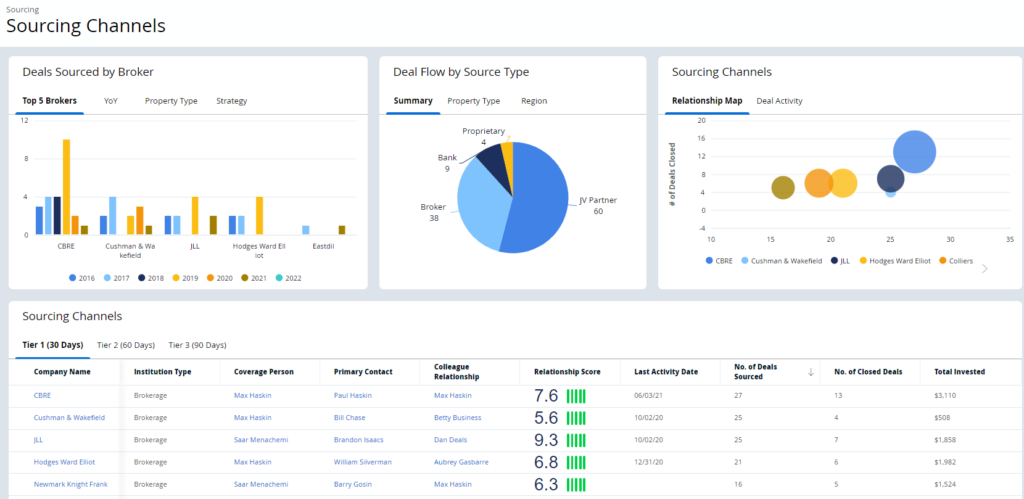
Task: Open the Summary tab in Deal Flow
Action: (x=413, y=101)
